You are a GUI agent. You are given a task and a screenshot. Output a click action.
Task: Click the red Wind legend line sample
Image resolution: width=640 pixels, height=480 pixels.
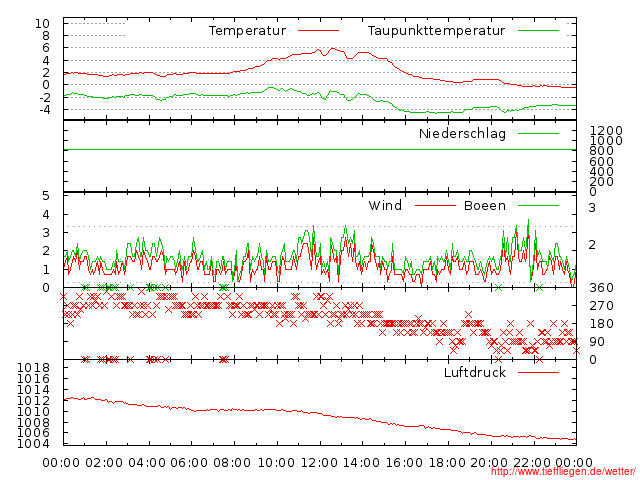tap(435, 205)
